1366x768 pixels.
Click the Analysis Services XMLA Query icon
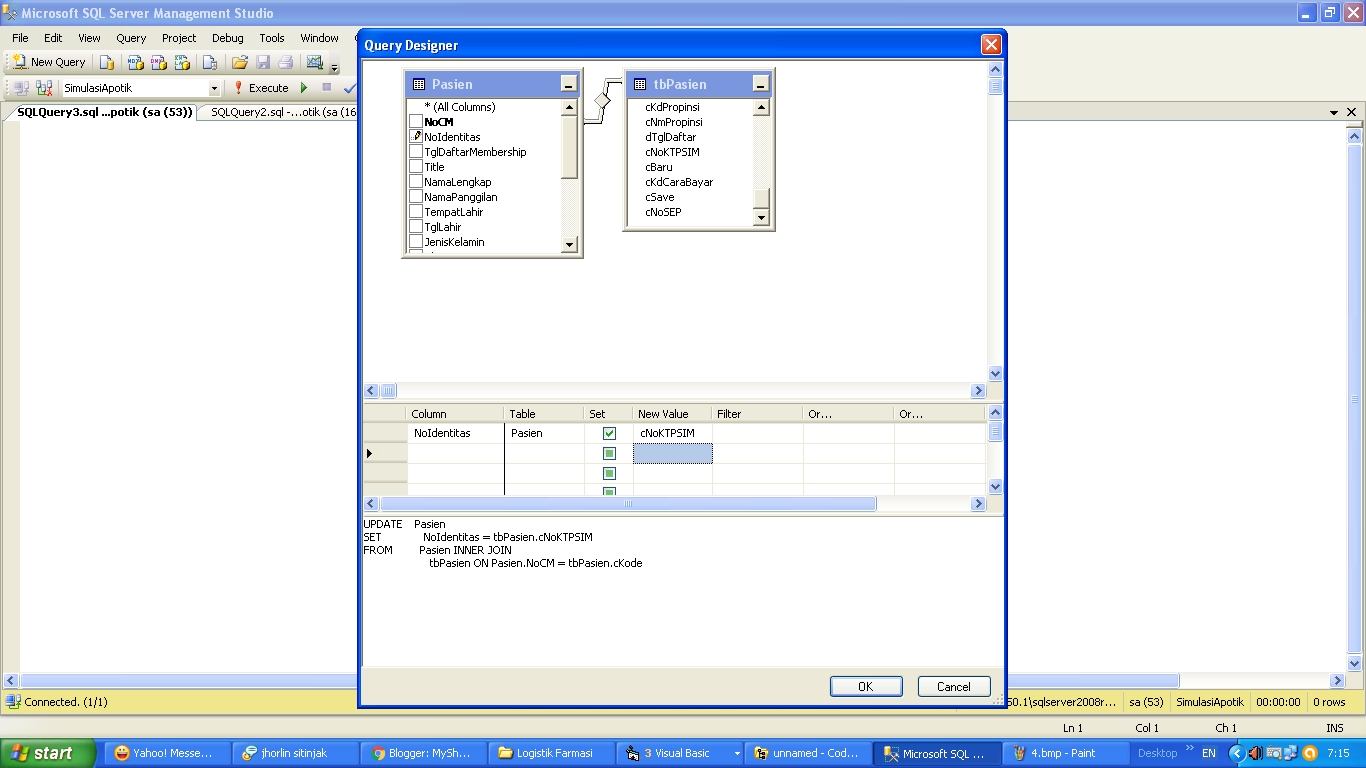pos(182,62)
